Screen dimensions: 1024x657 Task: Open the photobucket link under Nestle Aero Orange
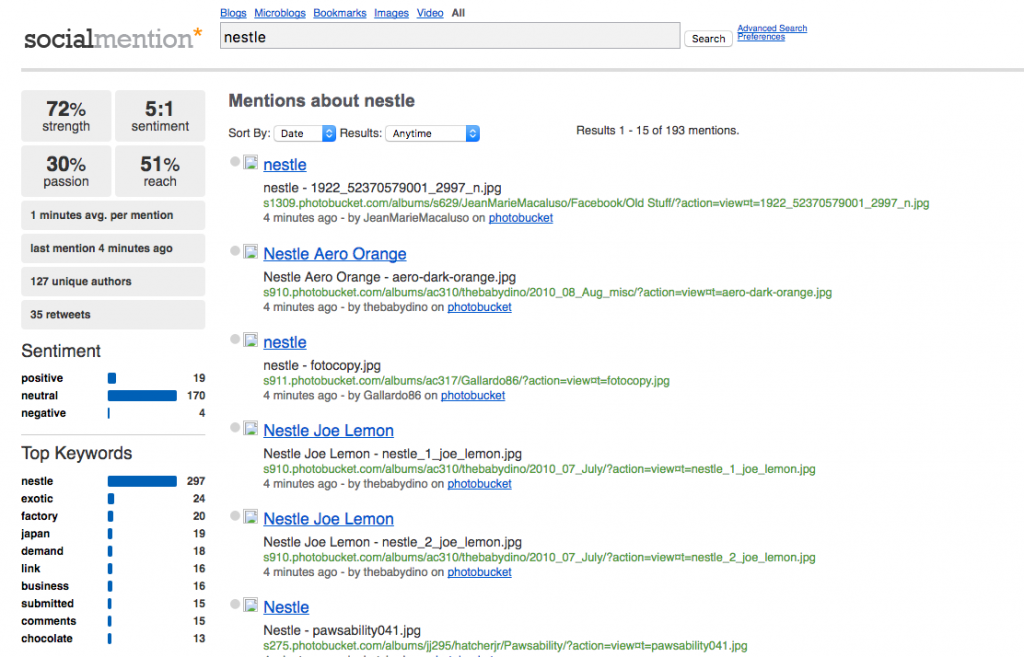(x=479, y=307)
